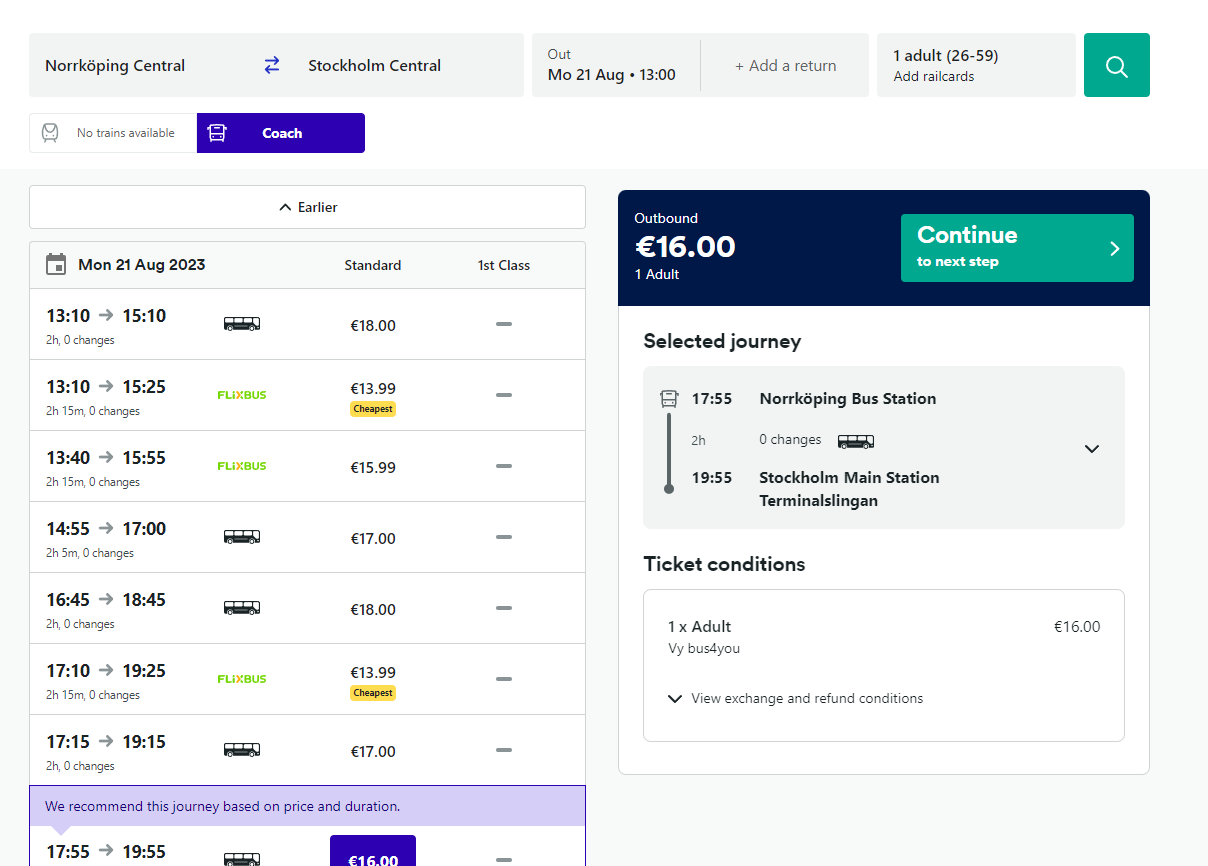The image size is (1208, 866).
Task: Click Continue to next step
Action: point(1016,248)
